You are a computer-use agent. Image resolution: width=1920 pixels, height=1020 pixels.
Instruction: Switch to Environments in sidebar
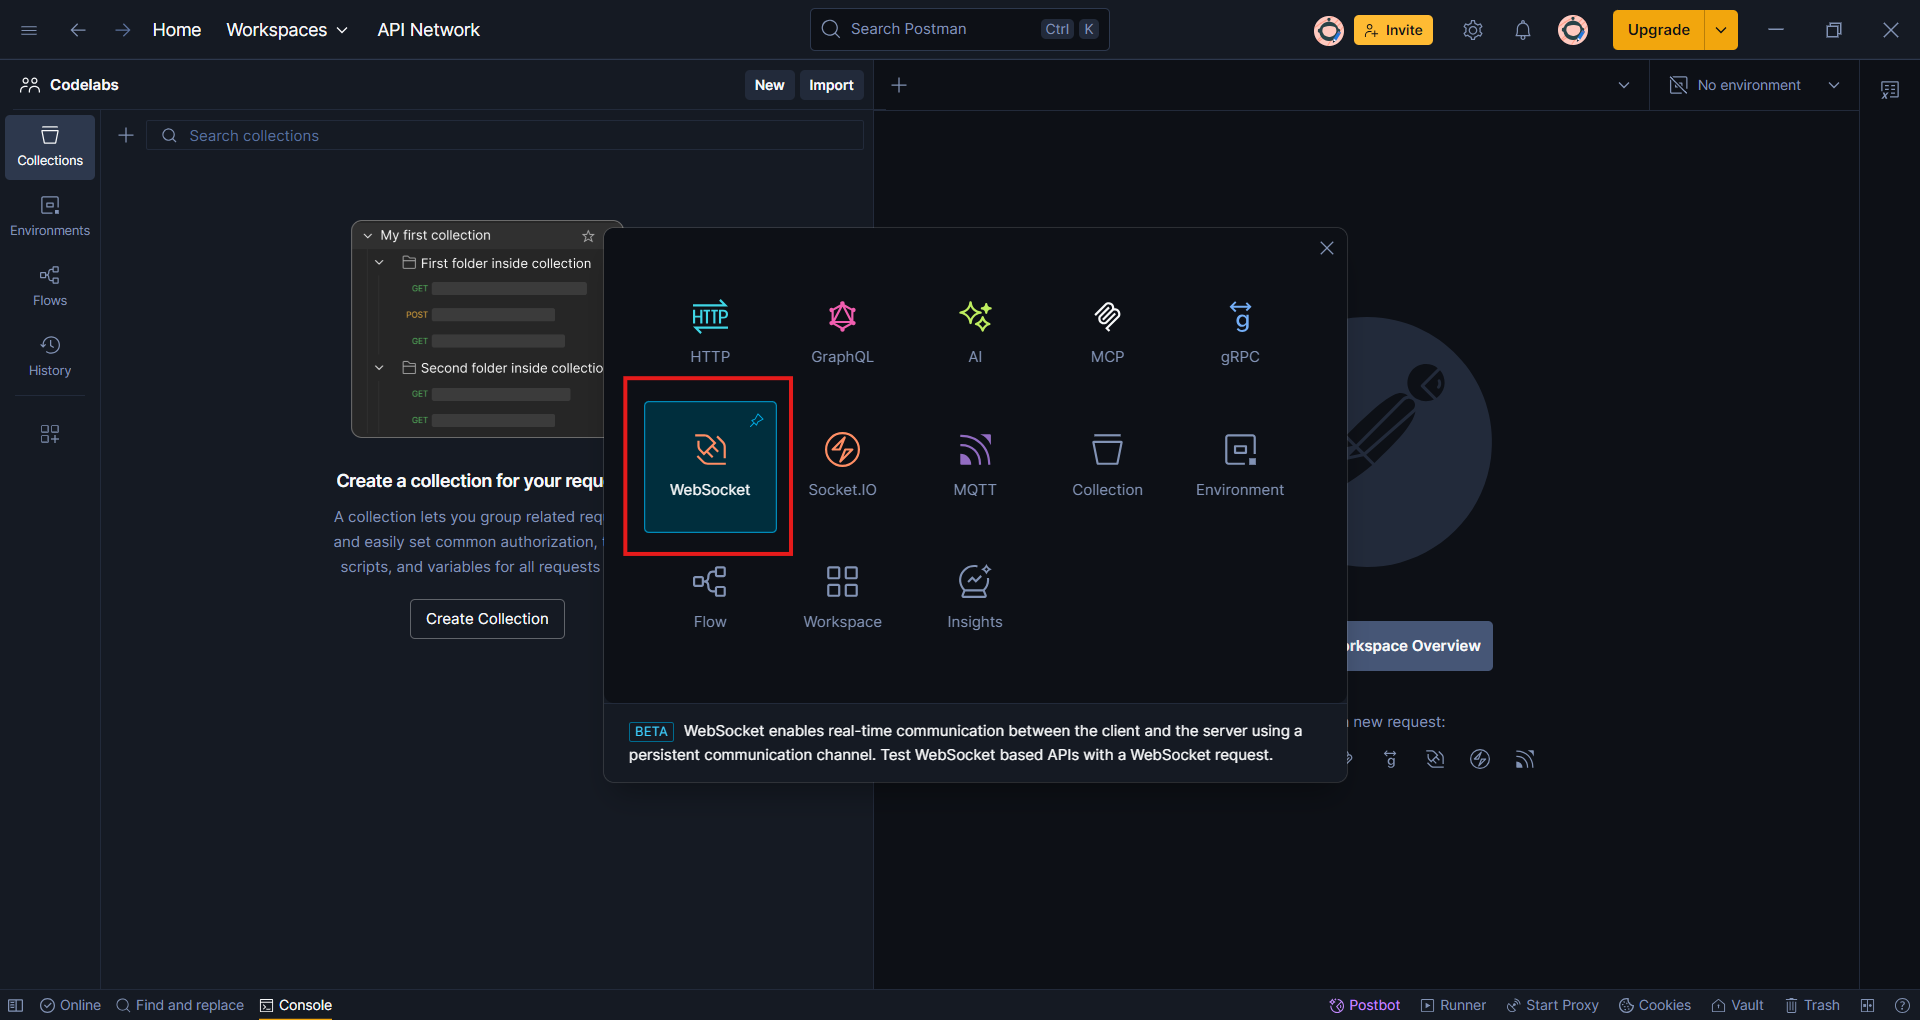[x=50, y=216]
